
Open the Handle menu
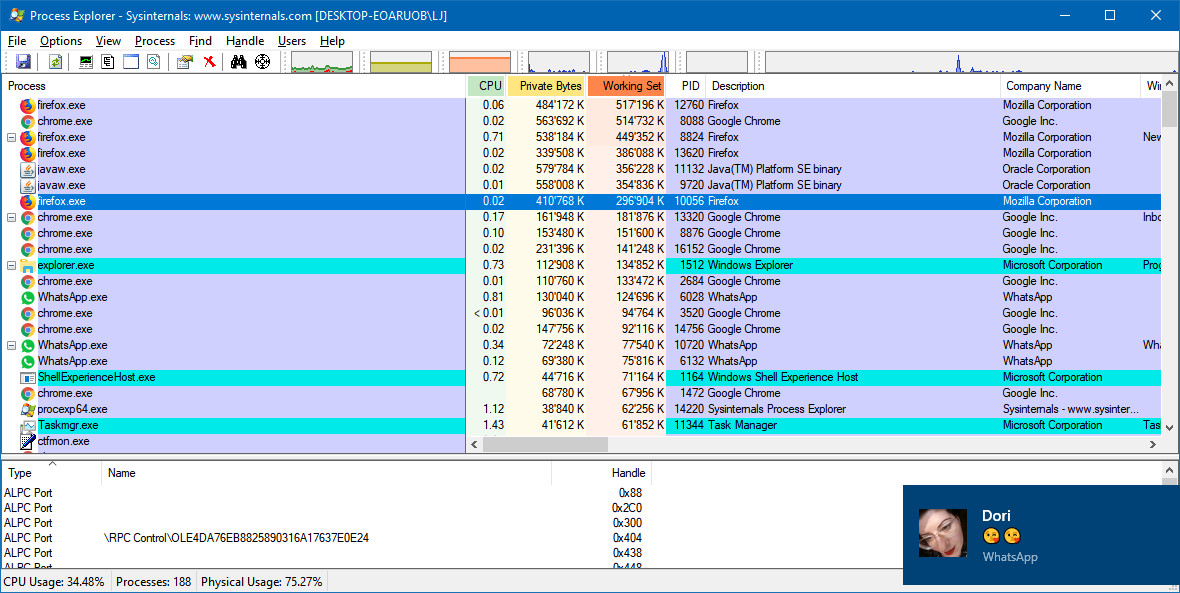click(245, 41)
